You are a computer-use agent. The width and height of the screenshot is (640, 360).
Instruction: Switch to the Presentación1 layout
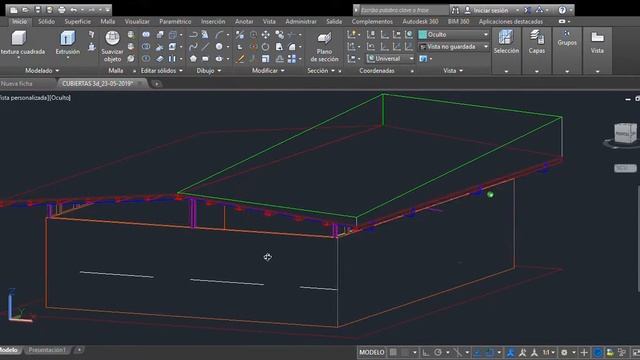point(47,350)
